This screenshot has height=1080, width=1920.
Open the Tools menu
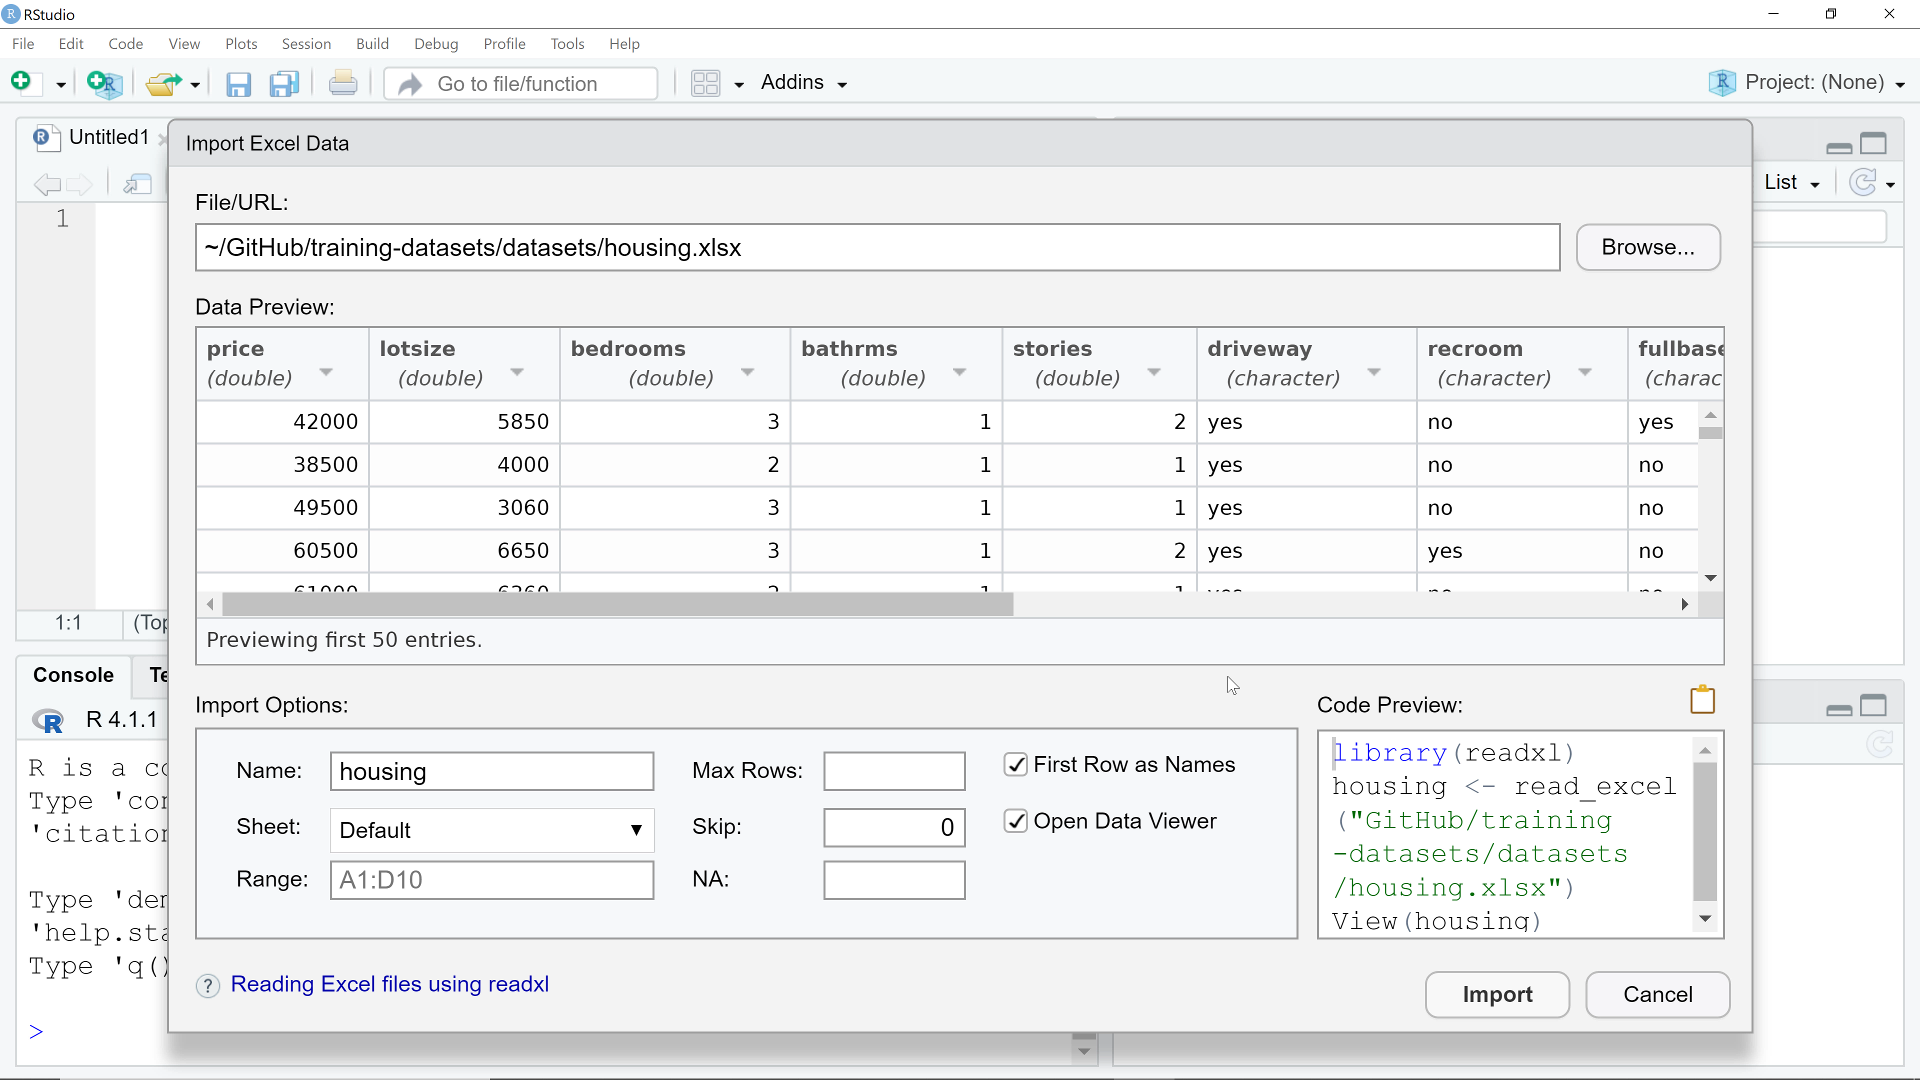click(567, 44)
